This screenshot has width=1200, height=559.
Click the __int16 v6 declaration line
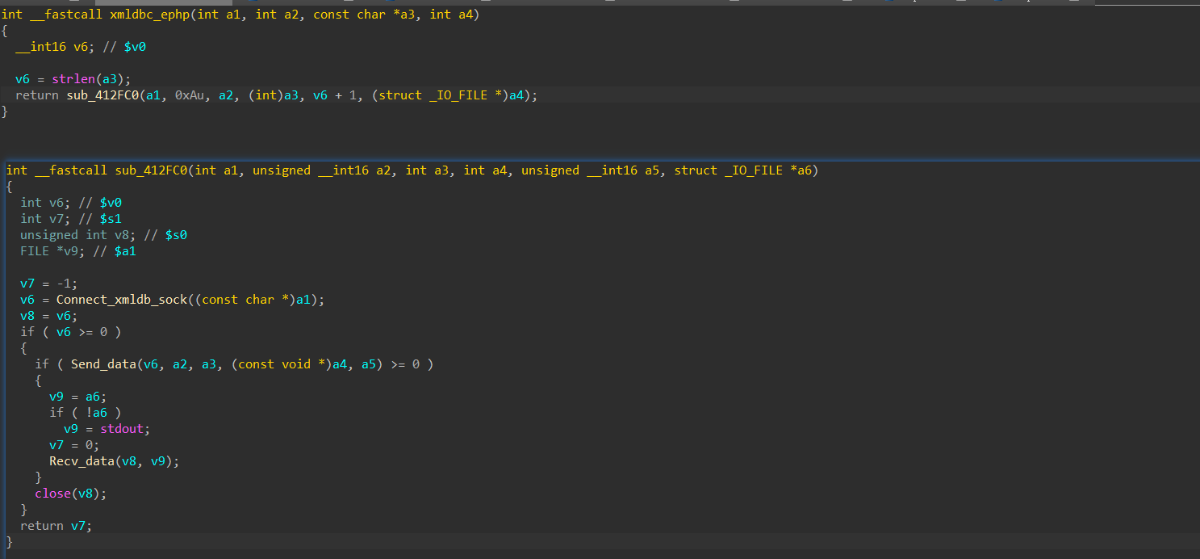point(82,47)
